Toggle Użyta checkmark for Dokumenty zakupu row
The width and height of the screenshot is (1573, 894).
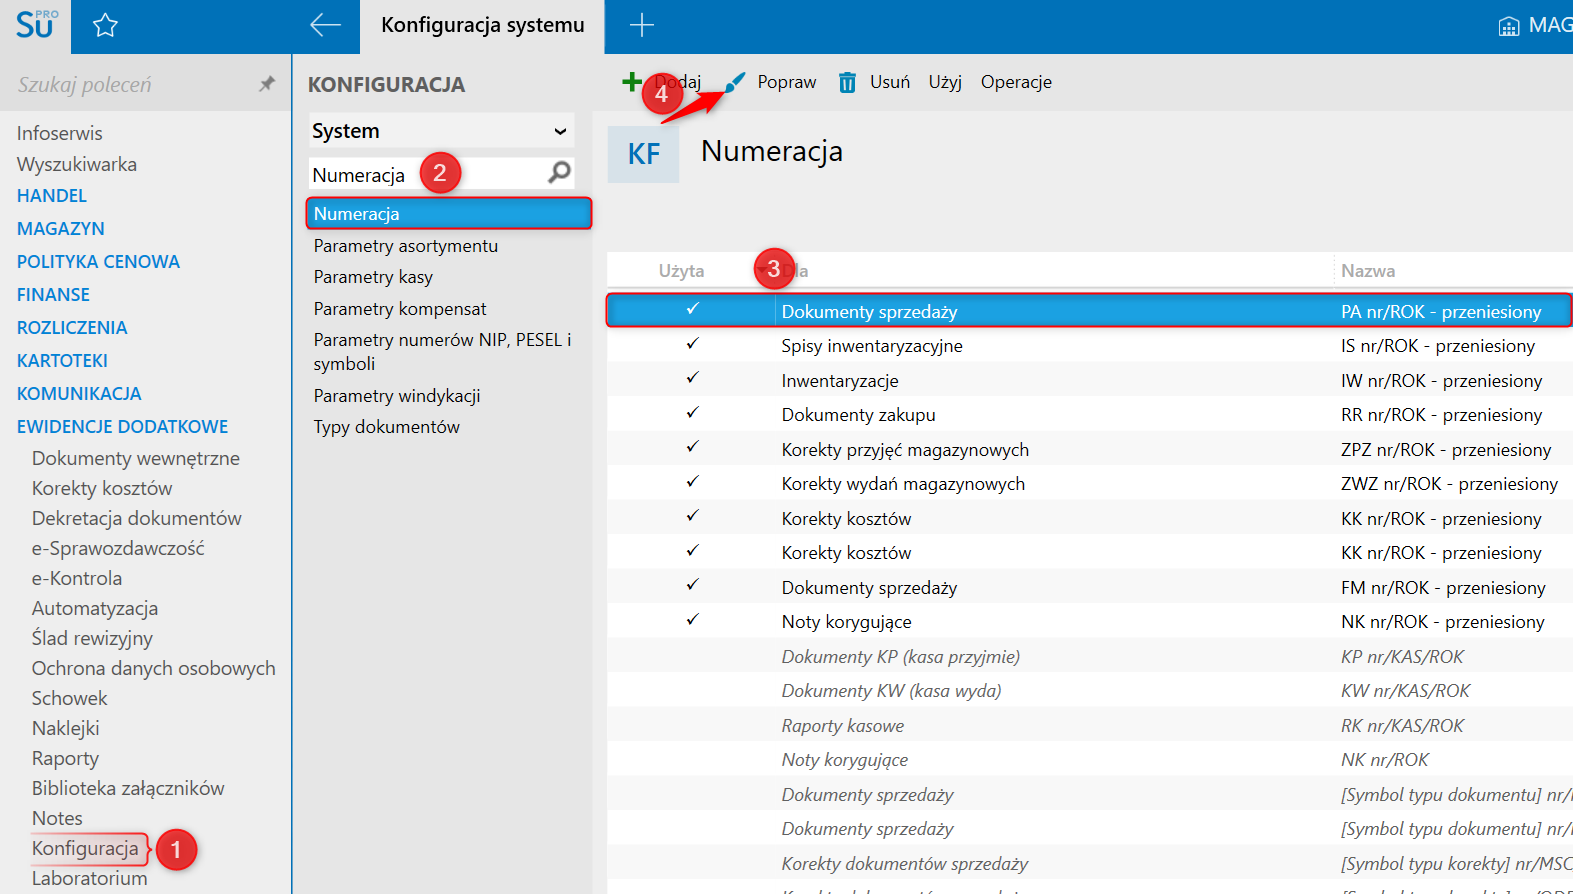(x=692, y=413)
